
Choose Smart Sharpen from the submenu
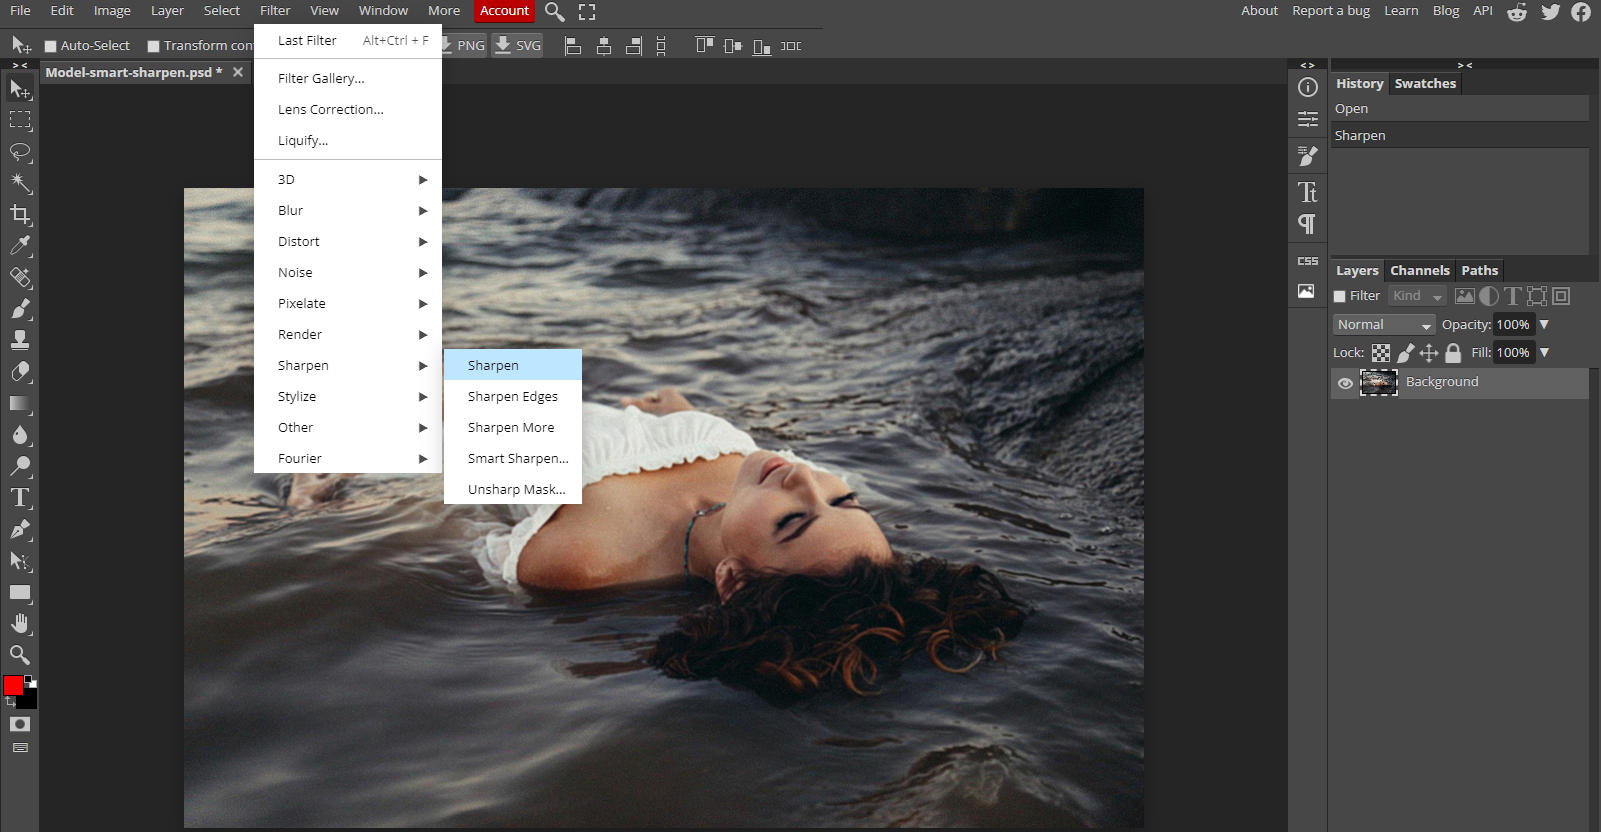517,458
